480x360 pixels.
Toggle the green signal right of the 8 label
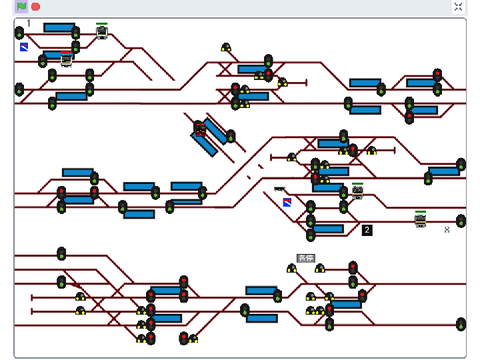[x=461, y=221]
